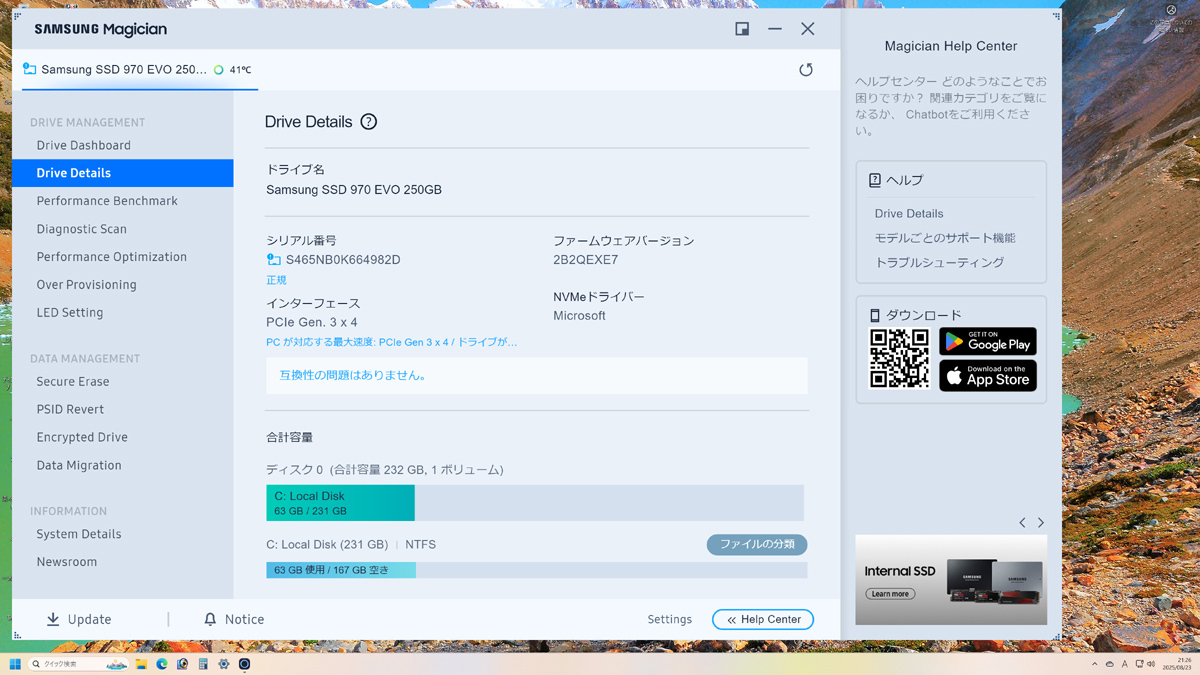Show next banner with right chevron
The width and height of the screenshot is (1200, 675).
pos(1041,523)
